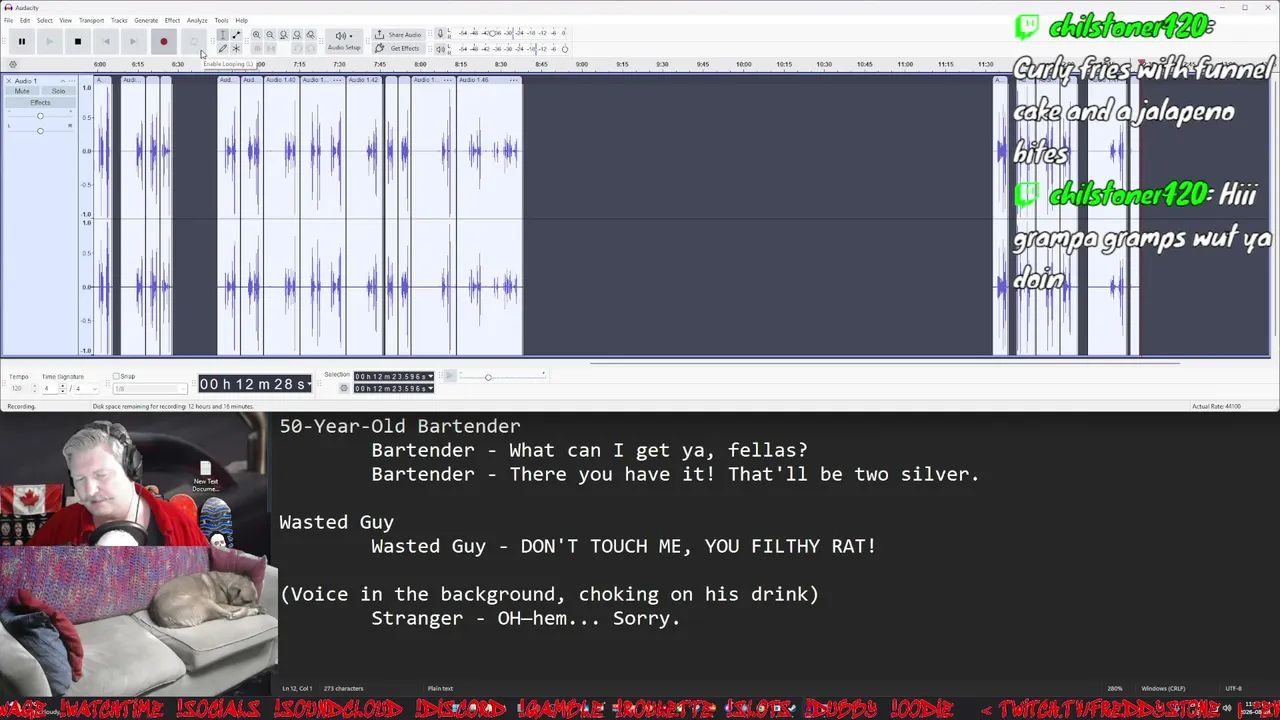Click the Tempo value field
1280x720 pixels.
point(20,388)
